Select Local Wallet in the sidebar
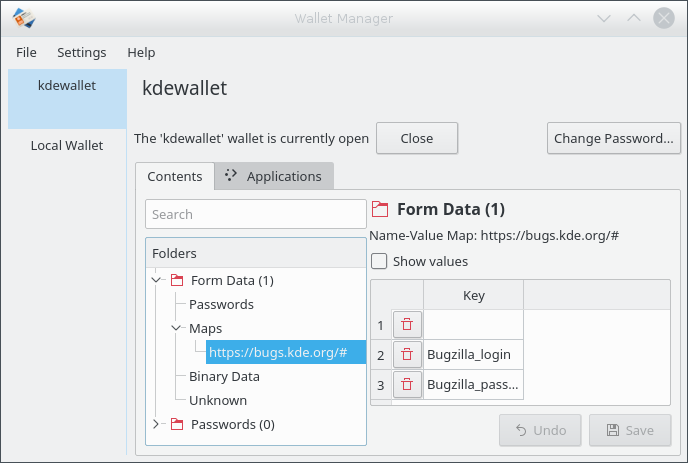 67,145
